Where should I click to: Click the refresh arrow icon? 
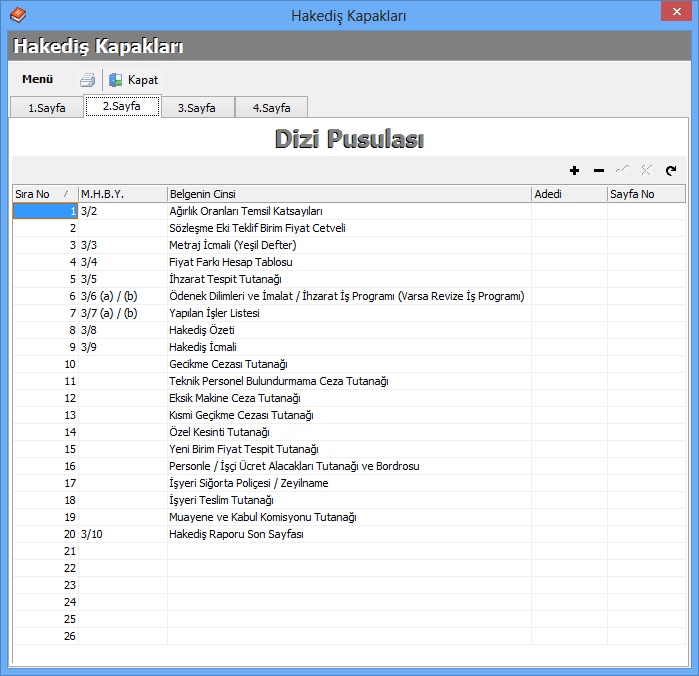click(x=671, y=171)
